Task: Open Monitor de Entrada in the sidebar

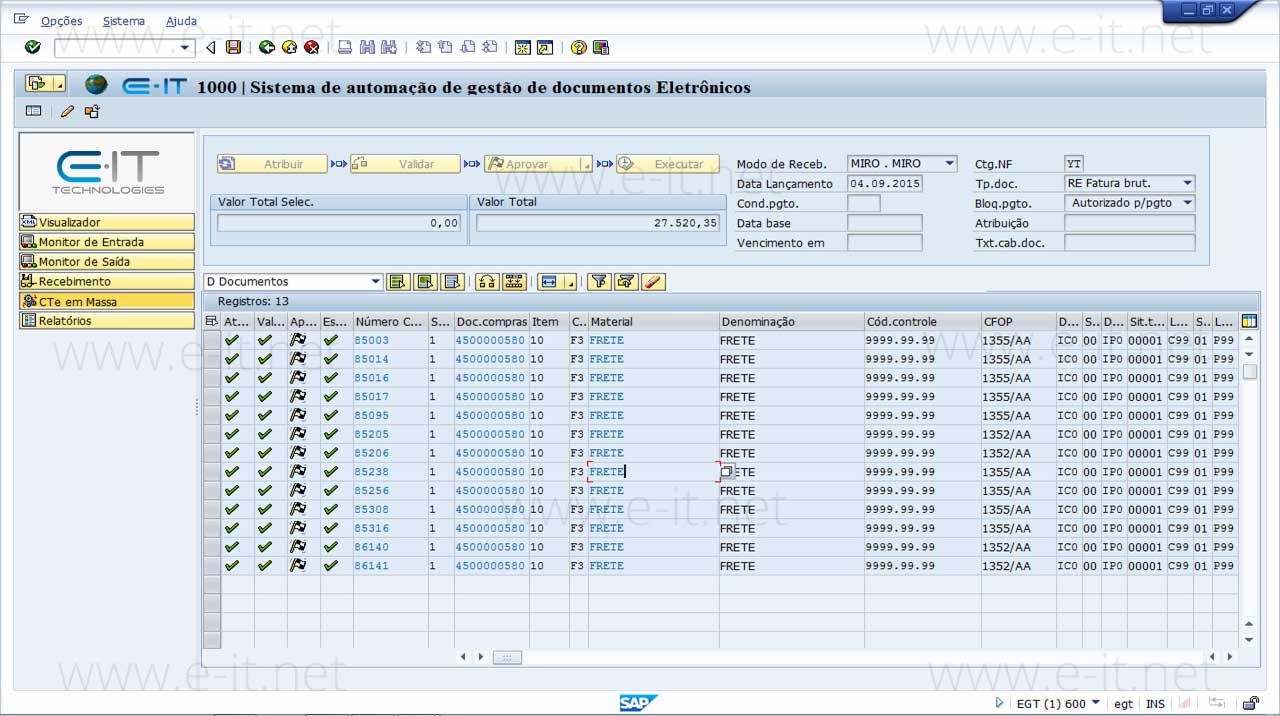Action: (107, 242)
